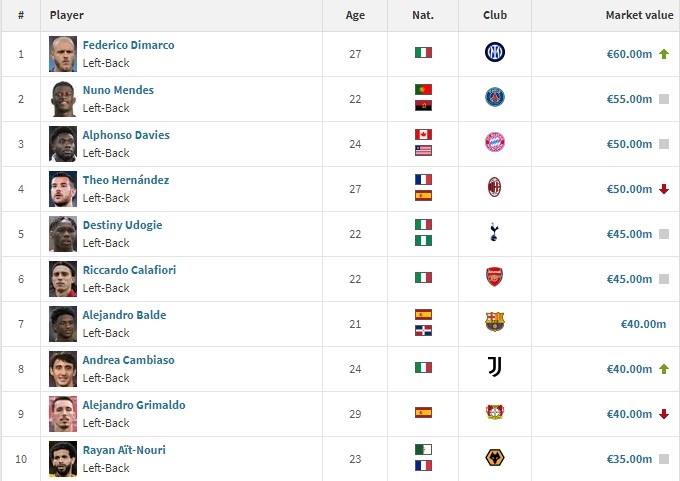680x481 pixels.
Task: Click the Paris Saint-Germain club crest
Action: tap(494, 98)
